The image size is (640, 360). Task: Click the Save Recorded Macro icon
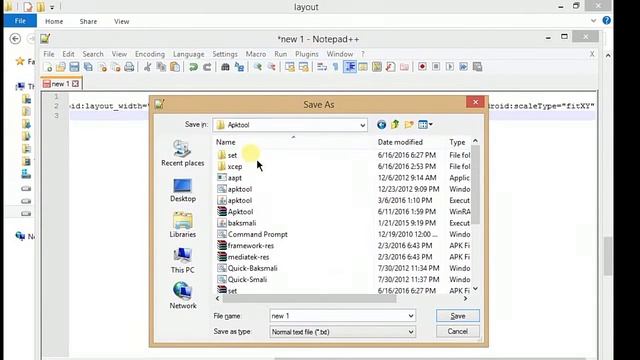point(477,67)
